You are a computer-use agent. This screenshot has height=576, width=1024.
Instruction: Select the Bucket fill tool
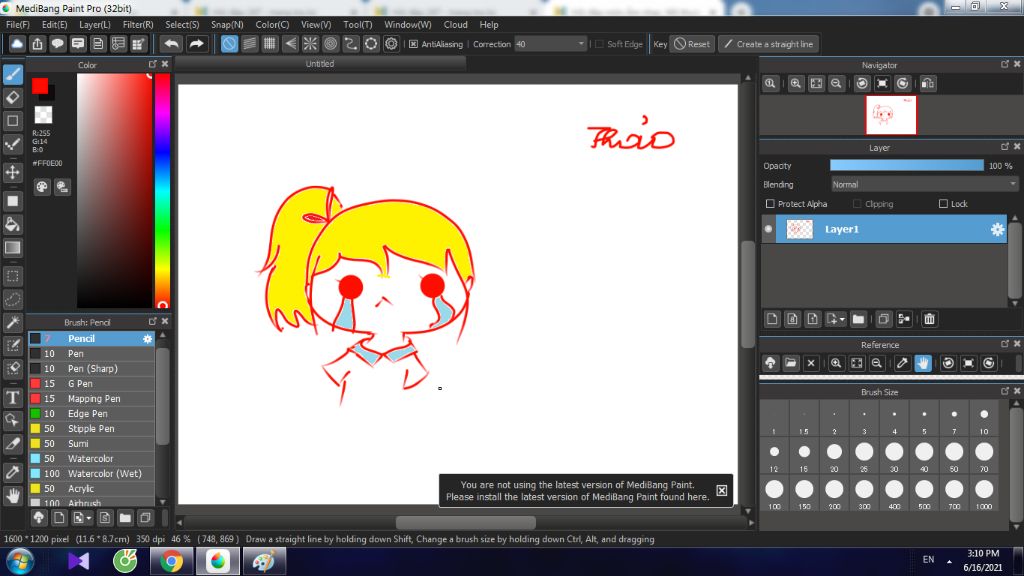click(x=13, y=224)
